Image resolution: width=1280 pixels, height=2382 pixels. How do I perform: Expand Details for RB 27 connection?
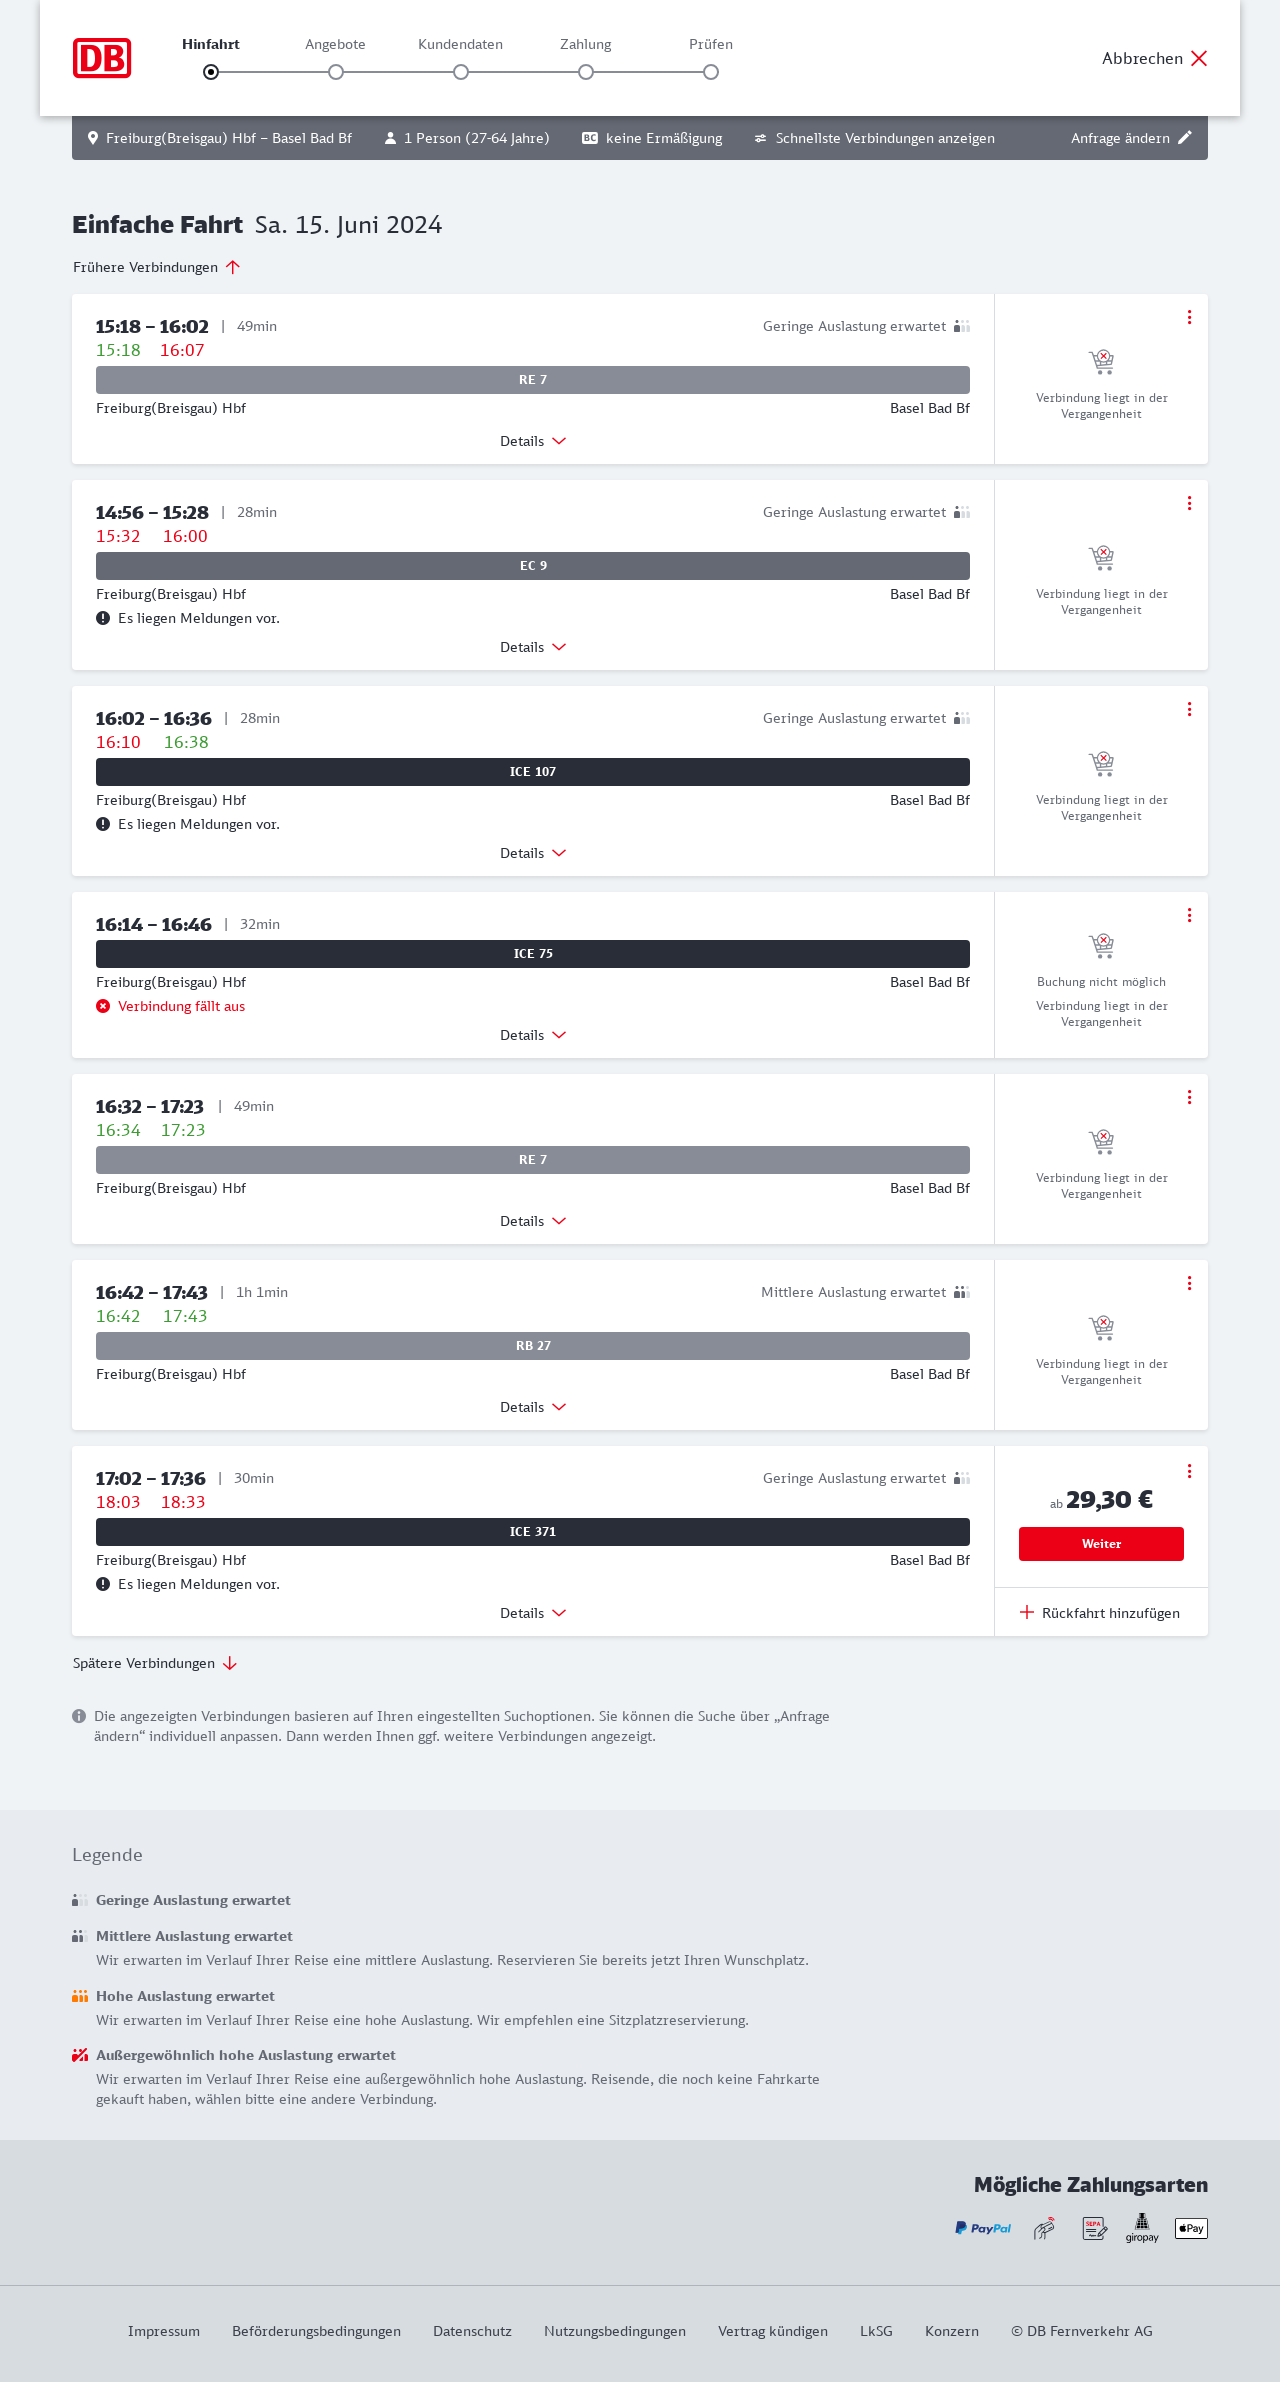[533, 1407]
